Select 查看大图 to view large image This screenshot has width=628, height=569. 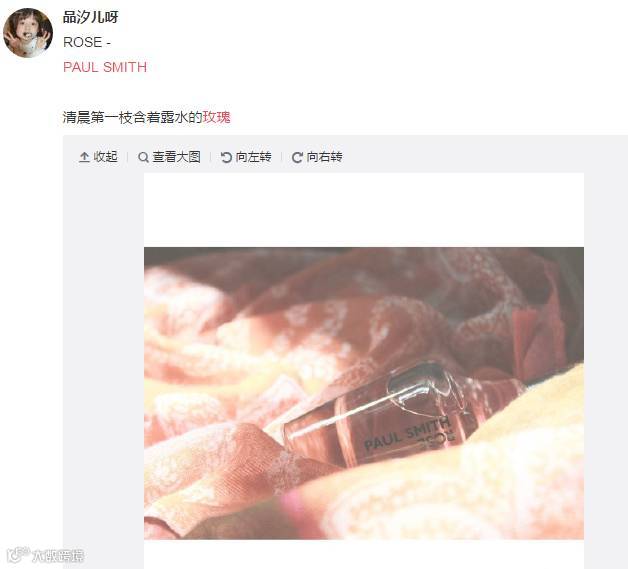click(169, 157)
